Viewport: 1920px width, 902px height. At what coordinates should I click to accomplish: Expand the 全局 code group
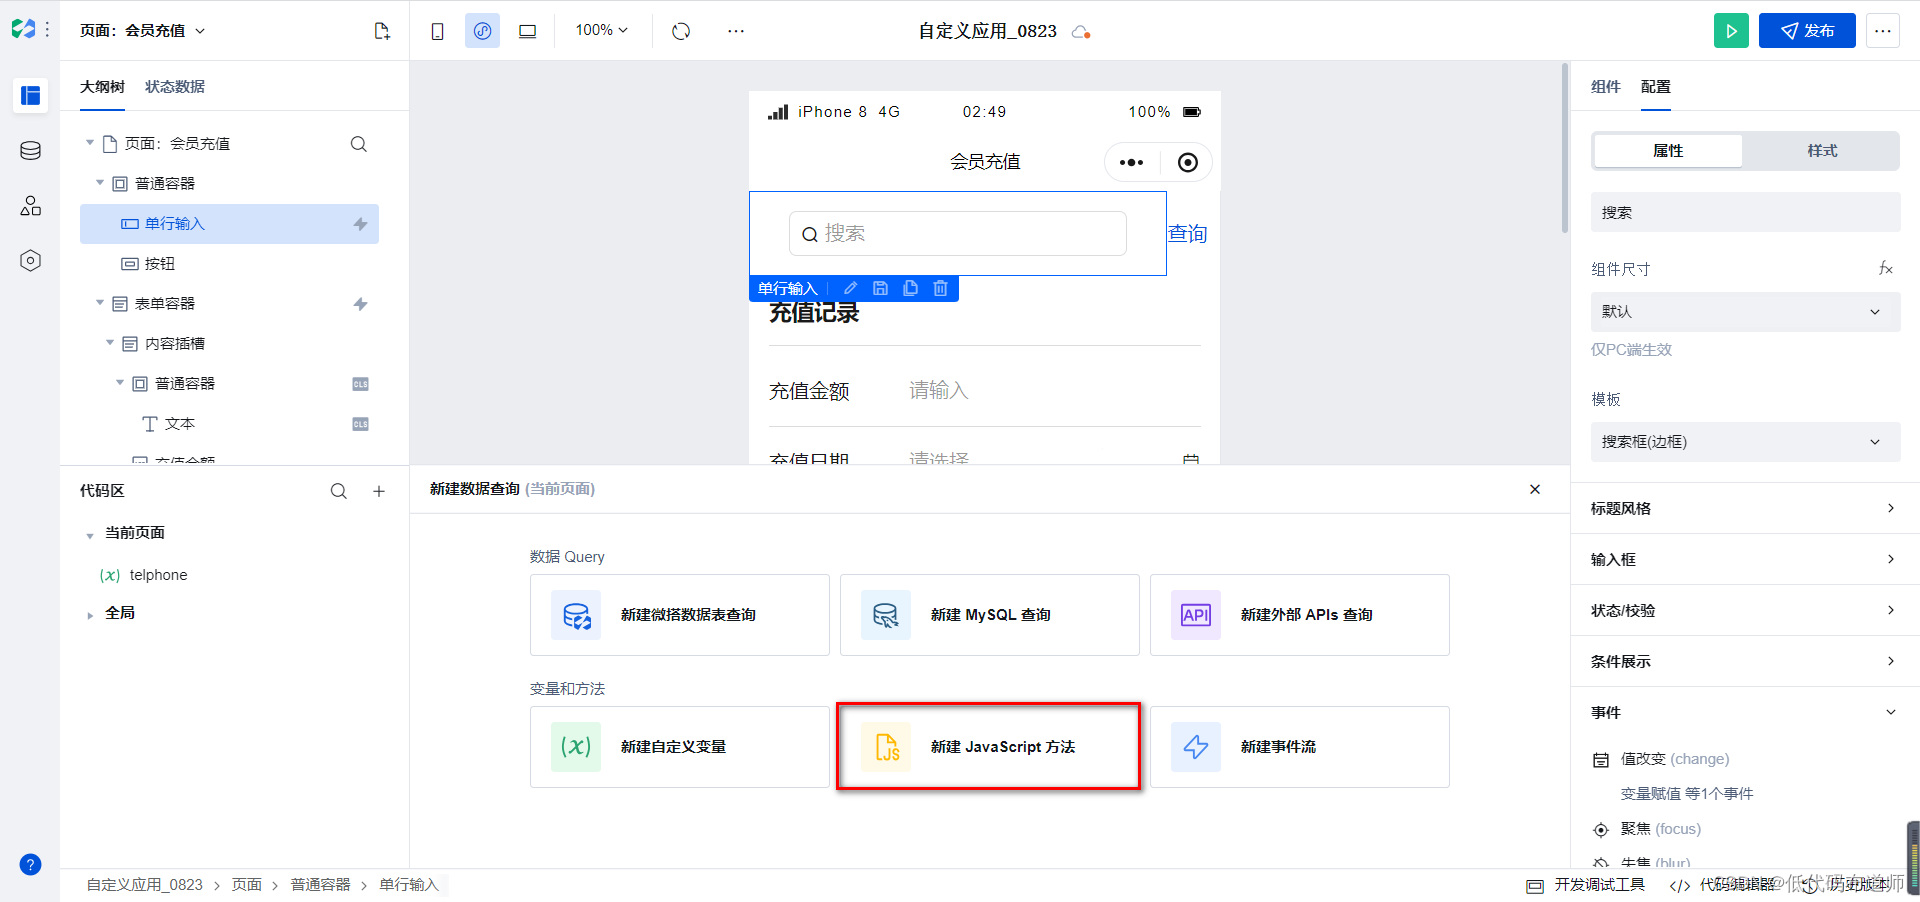click(x=90, y=615)
